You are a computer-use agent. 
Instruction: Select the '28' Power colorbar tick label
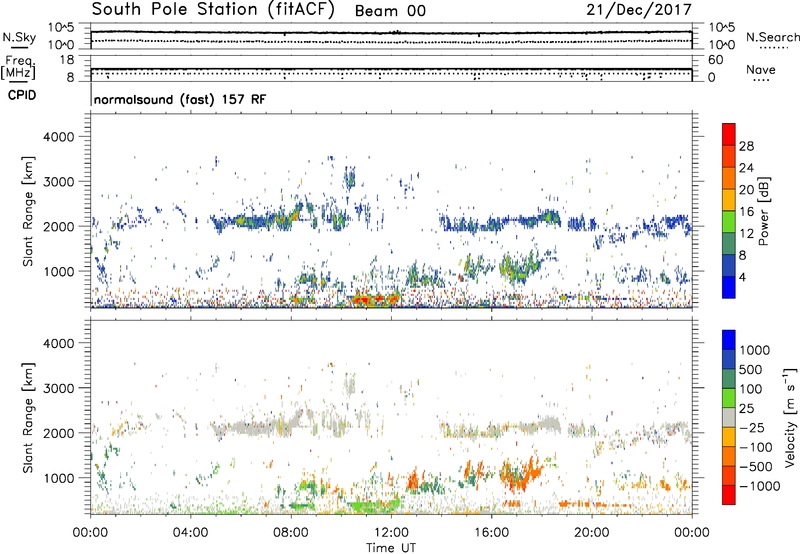point(746,146)
